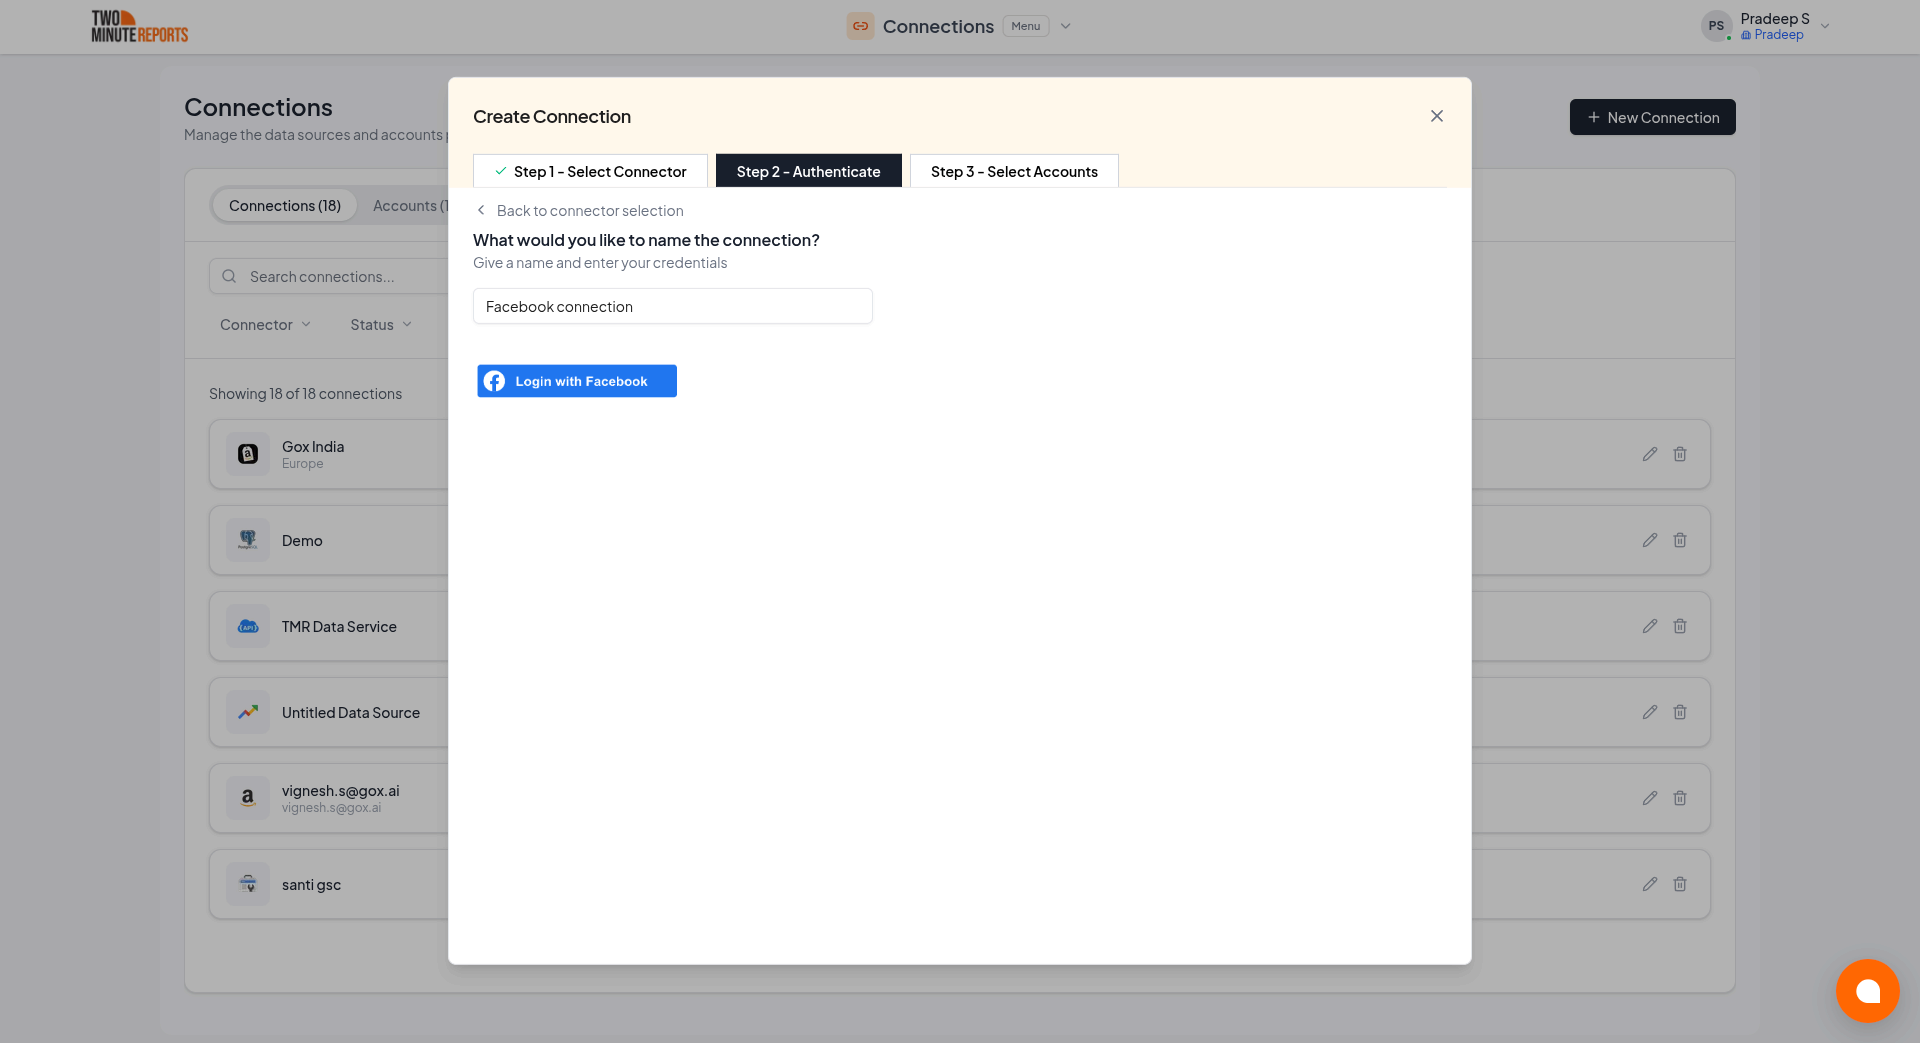Click trash icon for vignesh.s@gox.ai connection
This screenshot has height=1043, width=1920.
tap(1680, 798)
